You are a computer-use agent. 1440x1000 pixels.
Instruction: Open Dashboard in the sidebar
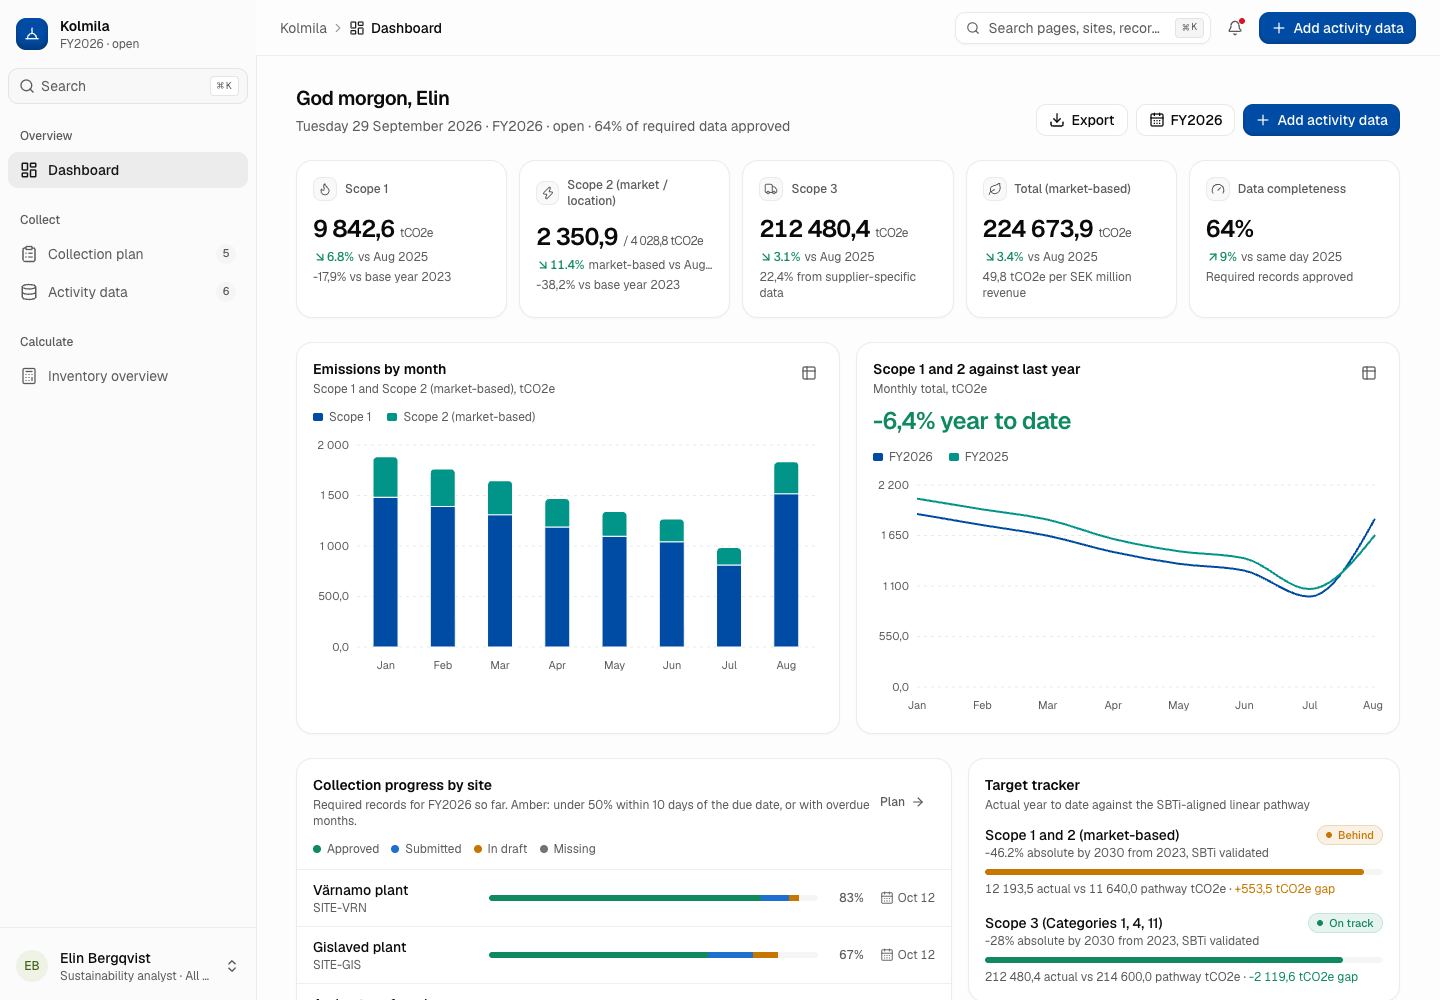click(x=128, y=170)
